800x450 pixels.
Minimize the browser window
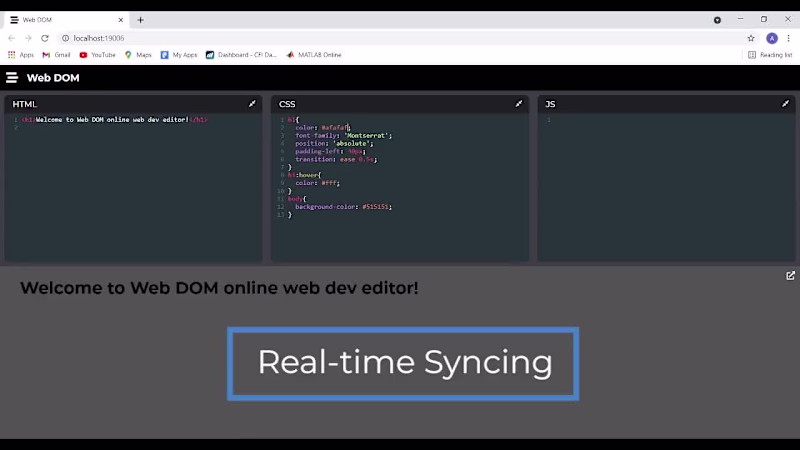pos(740,19)
